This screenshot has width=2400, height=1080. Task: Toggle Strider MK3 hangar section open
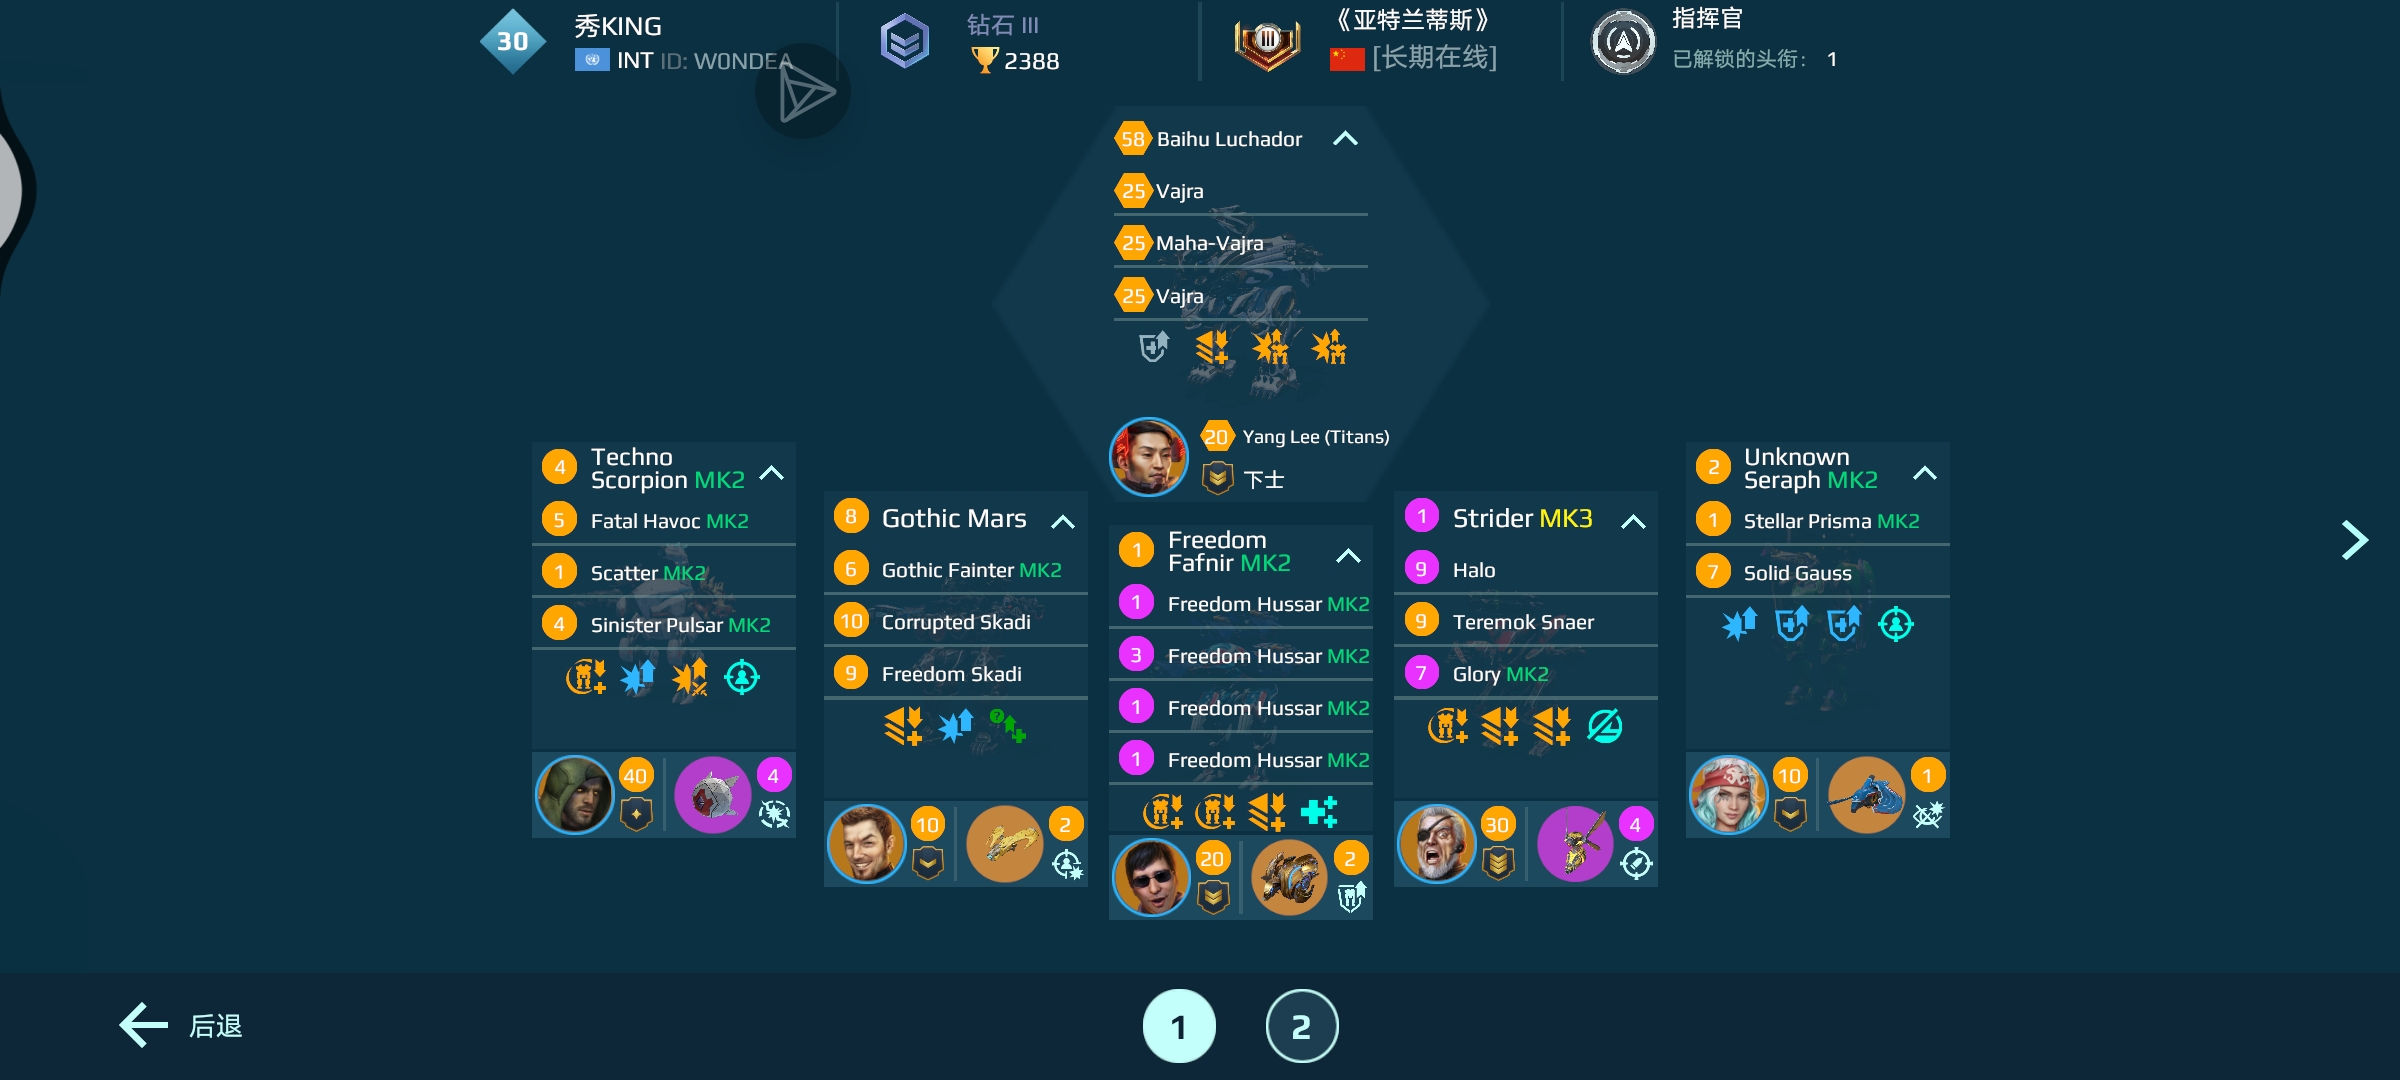pos(1633,519)
